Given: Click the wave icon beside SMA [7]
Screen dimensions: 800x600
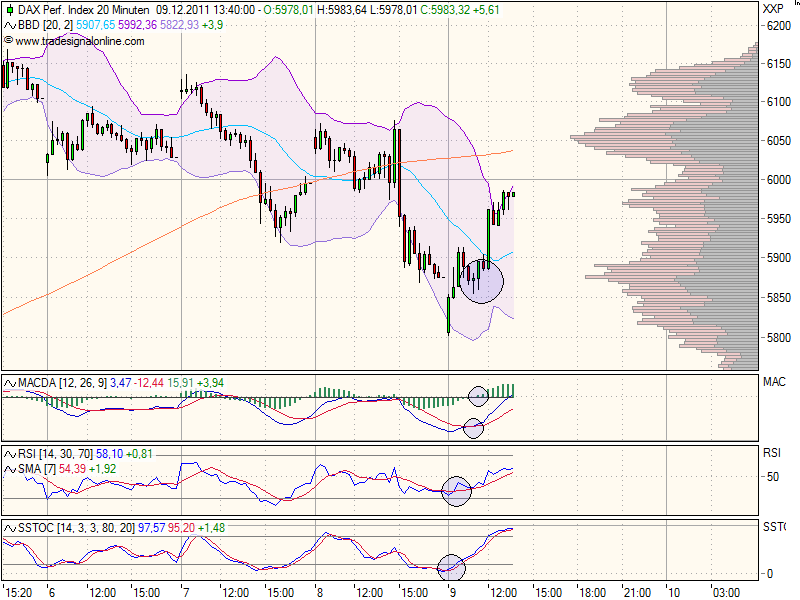Looking at the screenshot, I should [10, 468].
